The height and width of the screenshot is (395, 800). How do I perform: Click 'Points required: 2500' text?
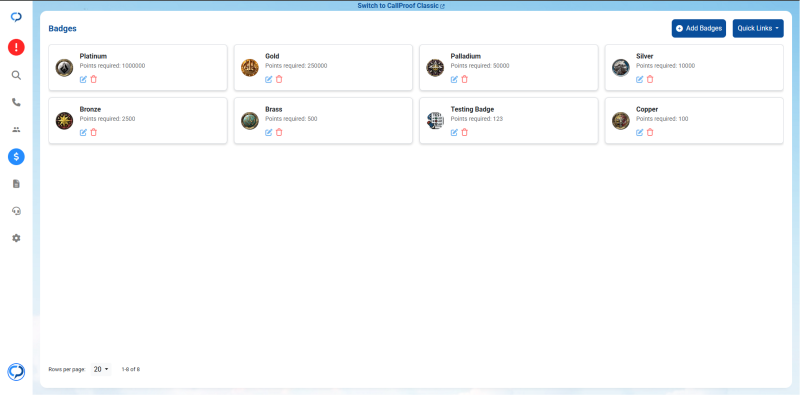tap(108, 119)
